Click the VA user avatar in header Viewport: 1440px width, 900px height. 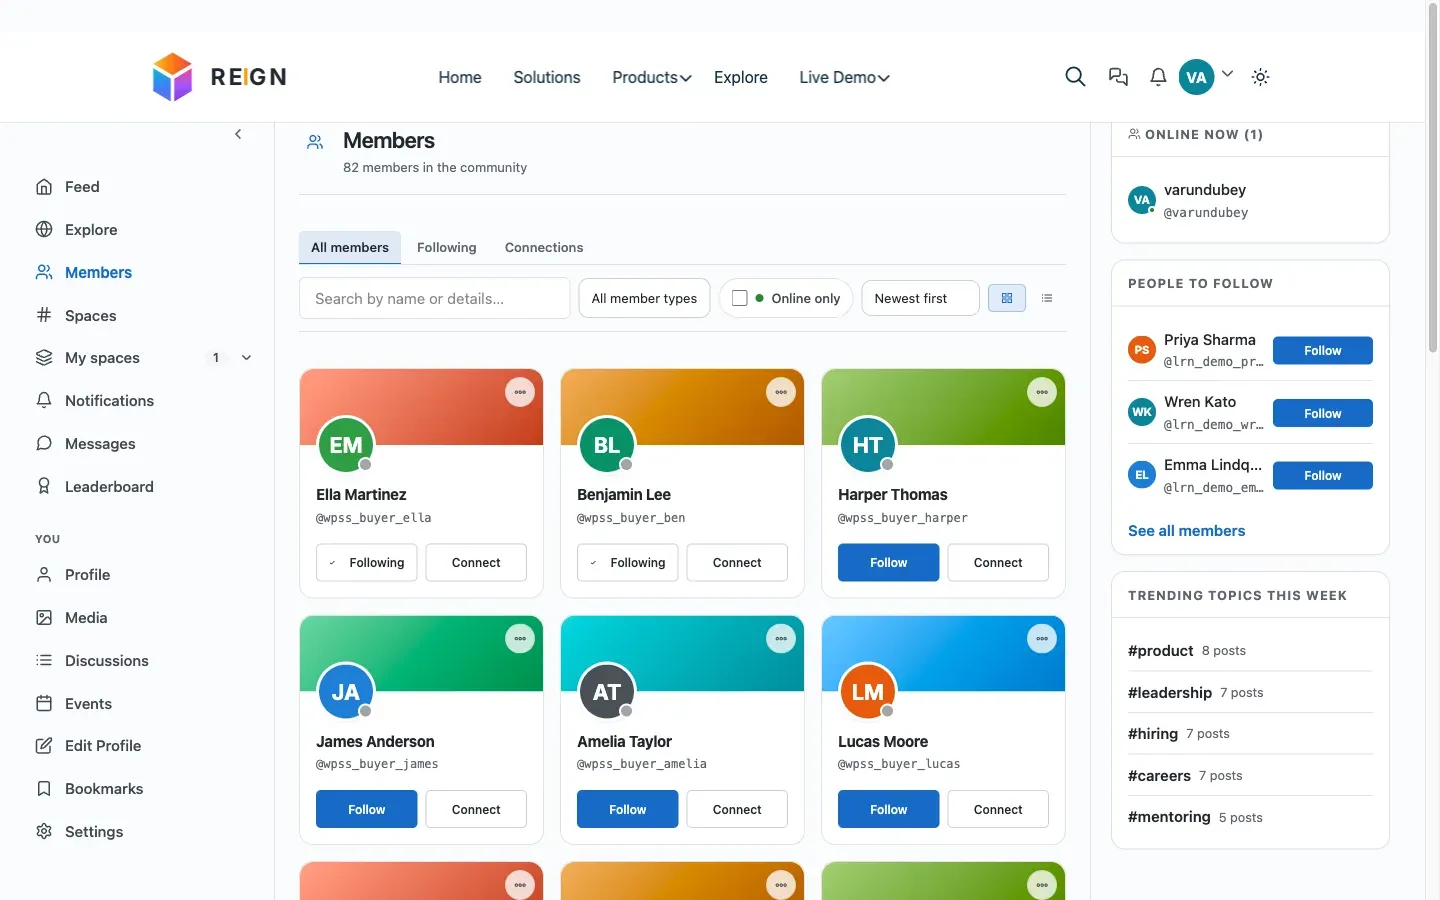pos(1196,77)
